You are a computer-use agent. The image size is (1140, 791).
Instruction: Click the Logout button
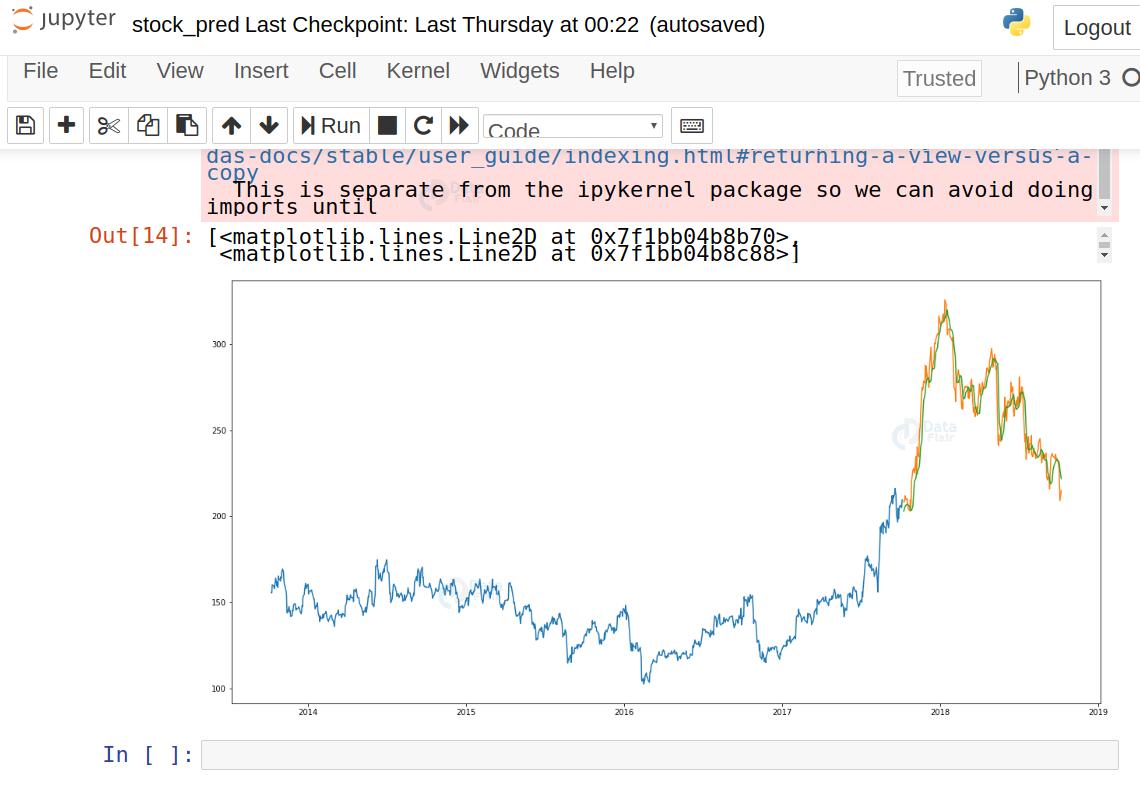tap(1096, 28)
